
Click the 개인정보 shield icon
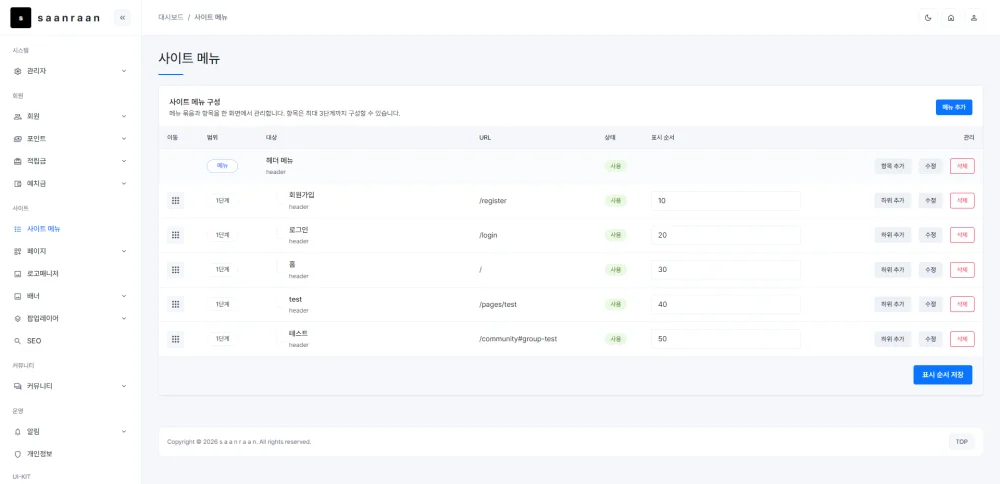point(18,454)
